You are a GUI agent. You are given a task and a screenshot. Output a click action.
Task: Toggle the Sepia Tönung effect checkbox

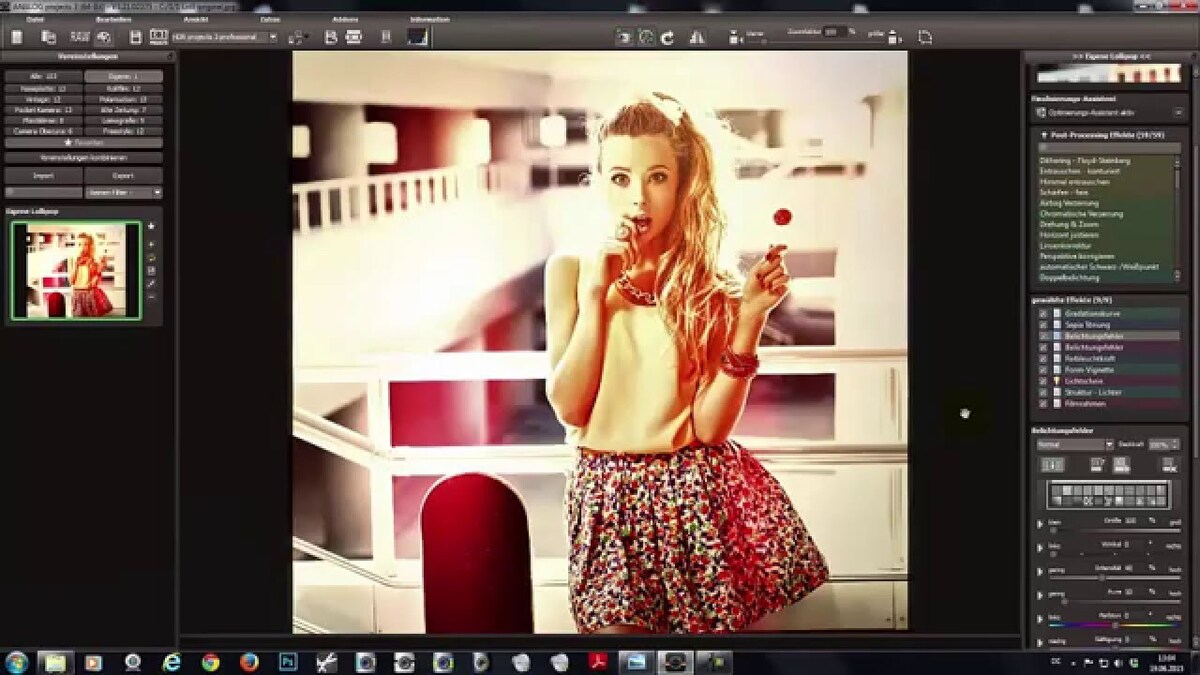(1043, 324)
